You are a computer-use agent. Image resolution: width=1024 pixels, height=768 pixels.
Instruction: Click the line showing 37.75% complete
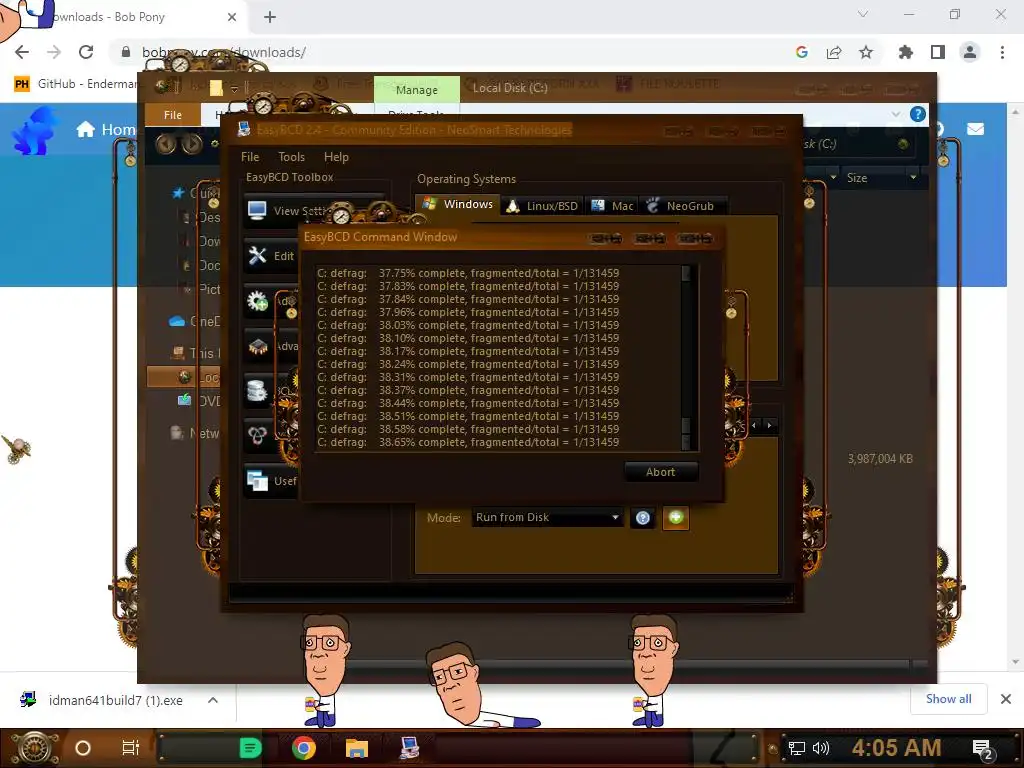pos(468,273)
